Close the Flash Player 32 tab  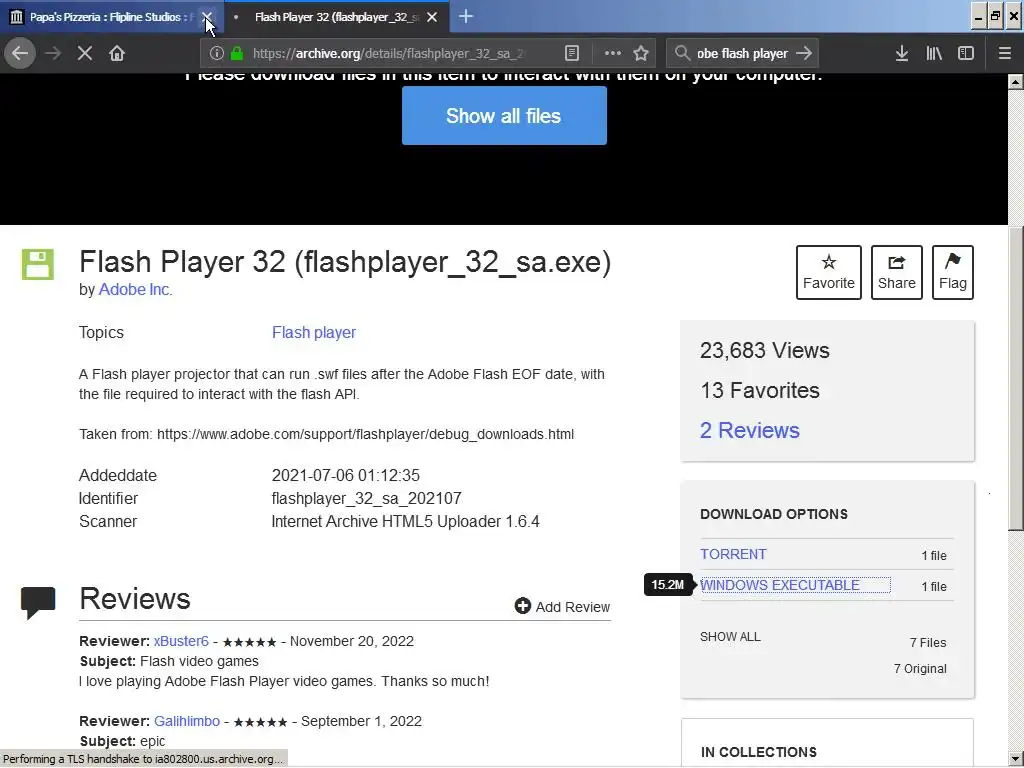(432, 17)
